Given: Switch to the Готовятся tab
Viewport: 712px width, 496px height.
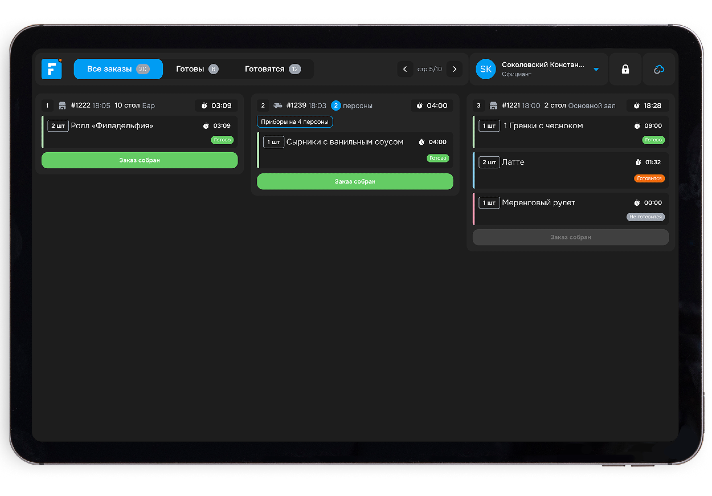Looking at the screenshot, I should tap(272, 69).
